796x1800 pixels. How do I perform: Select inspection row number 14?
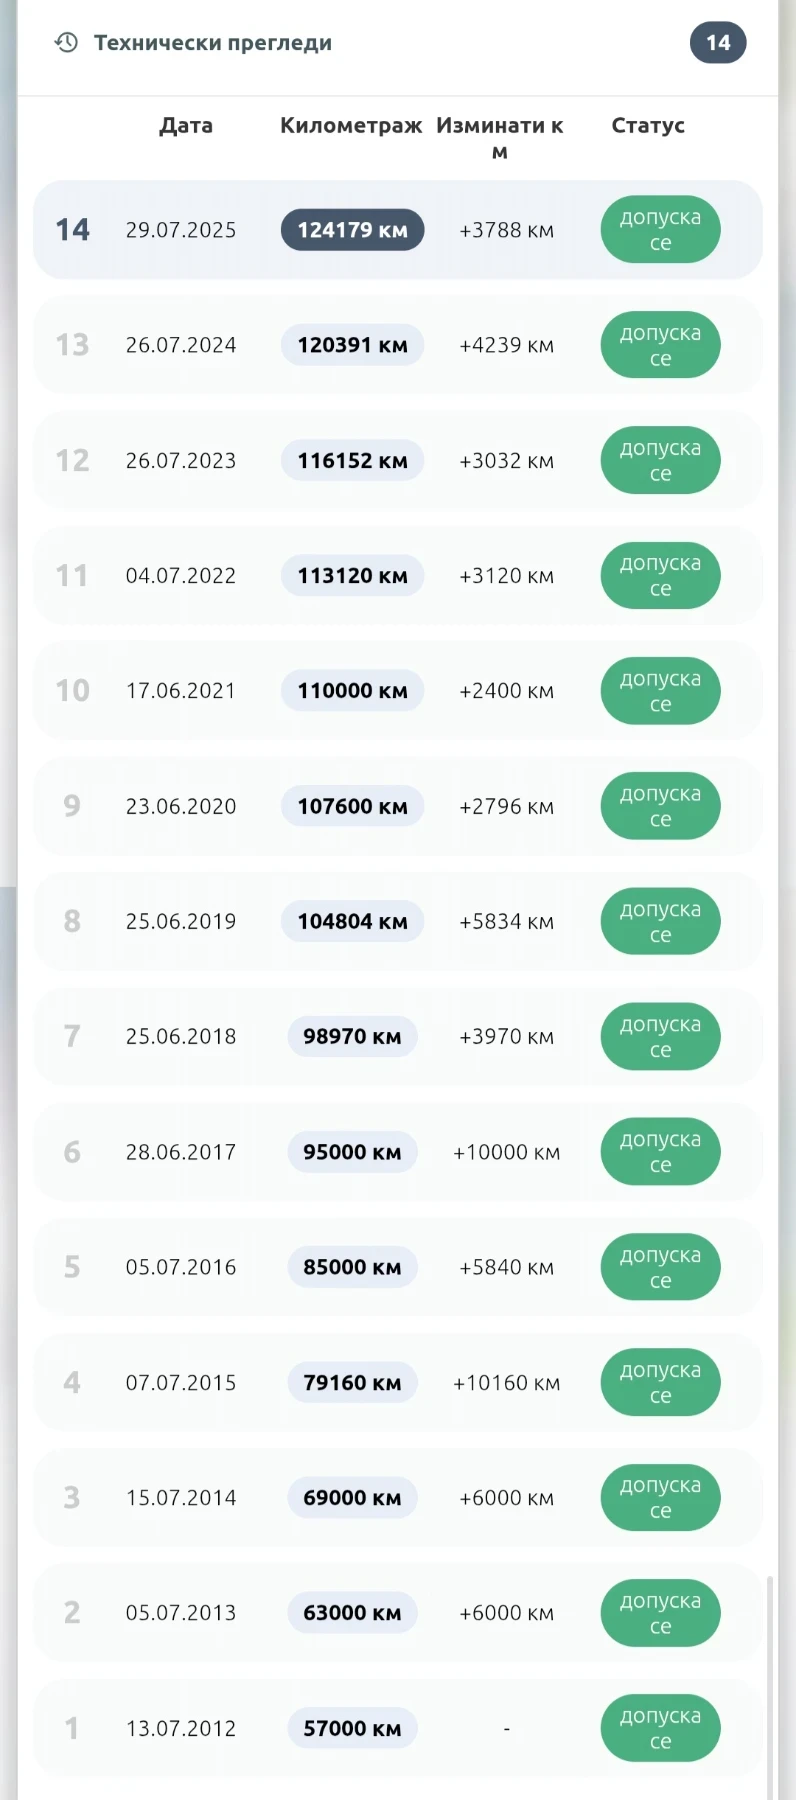398,230
